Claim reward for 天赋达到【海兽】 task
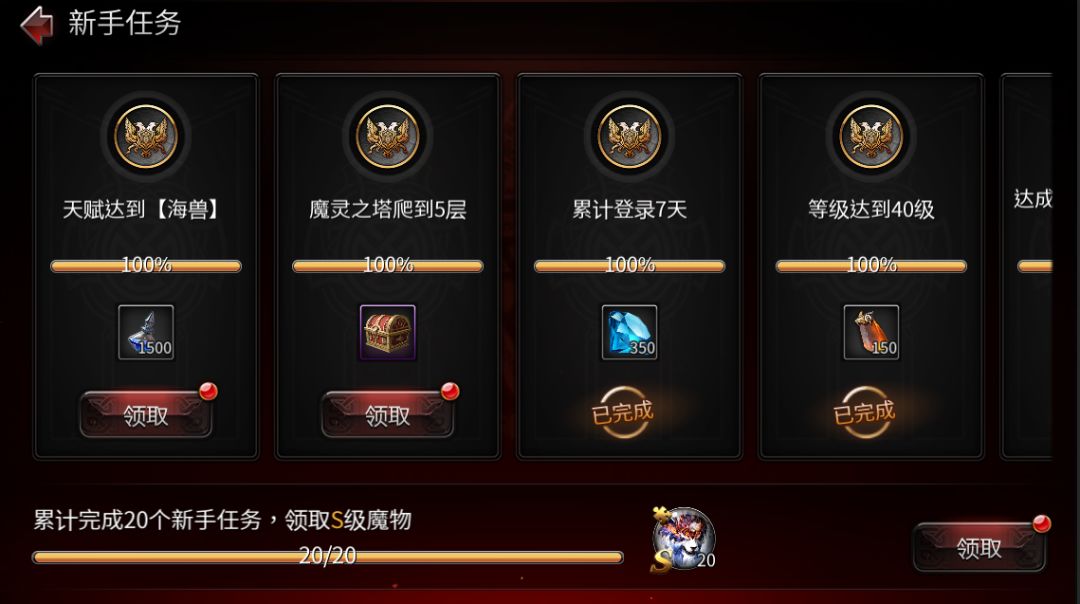This screenshot has height=604, width=1080. [x=146, y=415]
